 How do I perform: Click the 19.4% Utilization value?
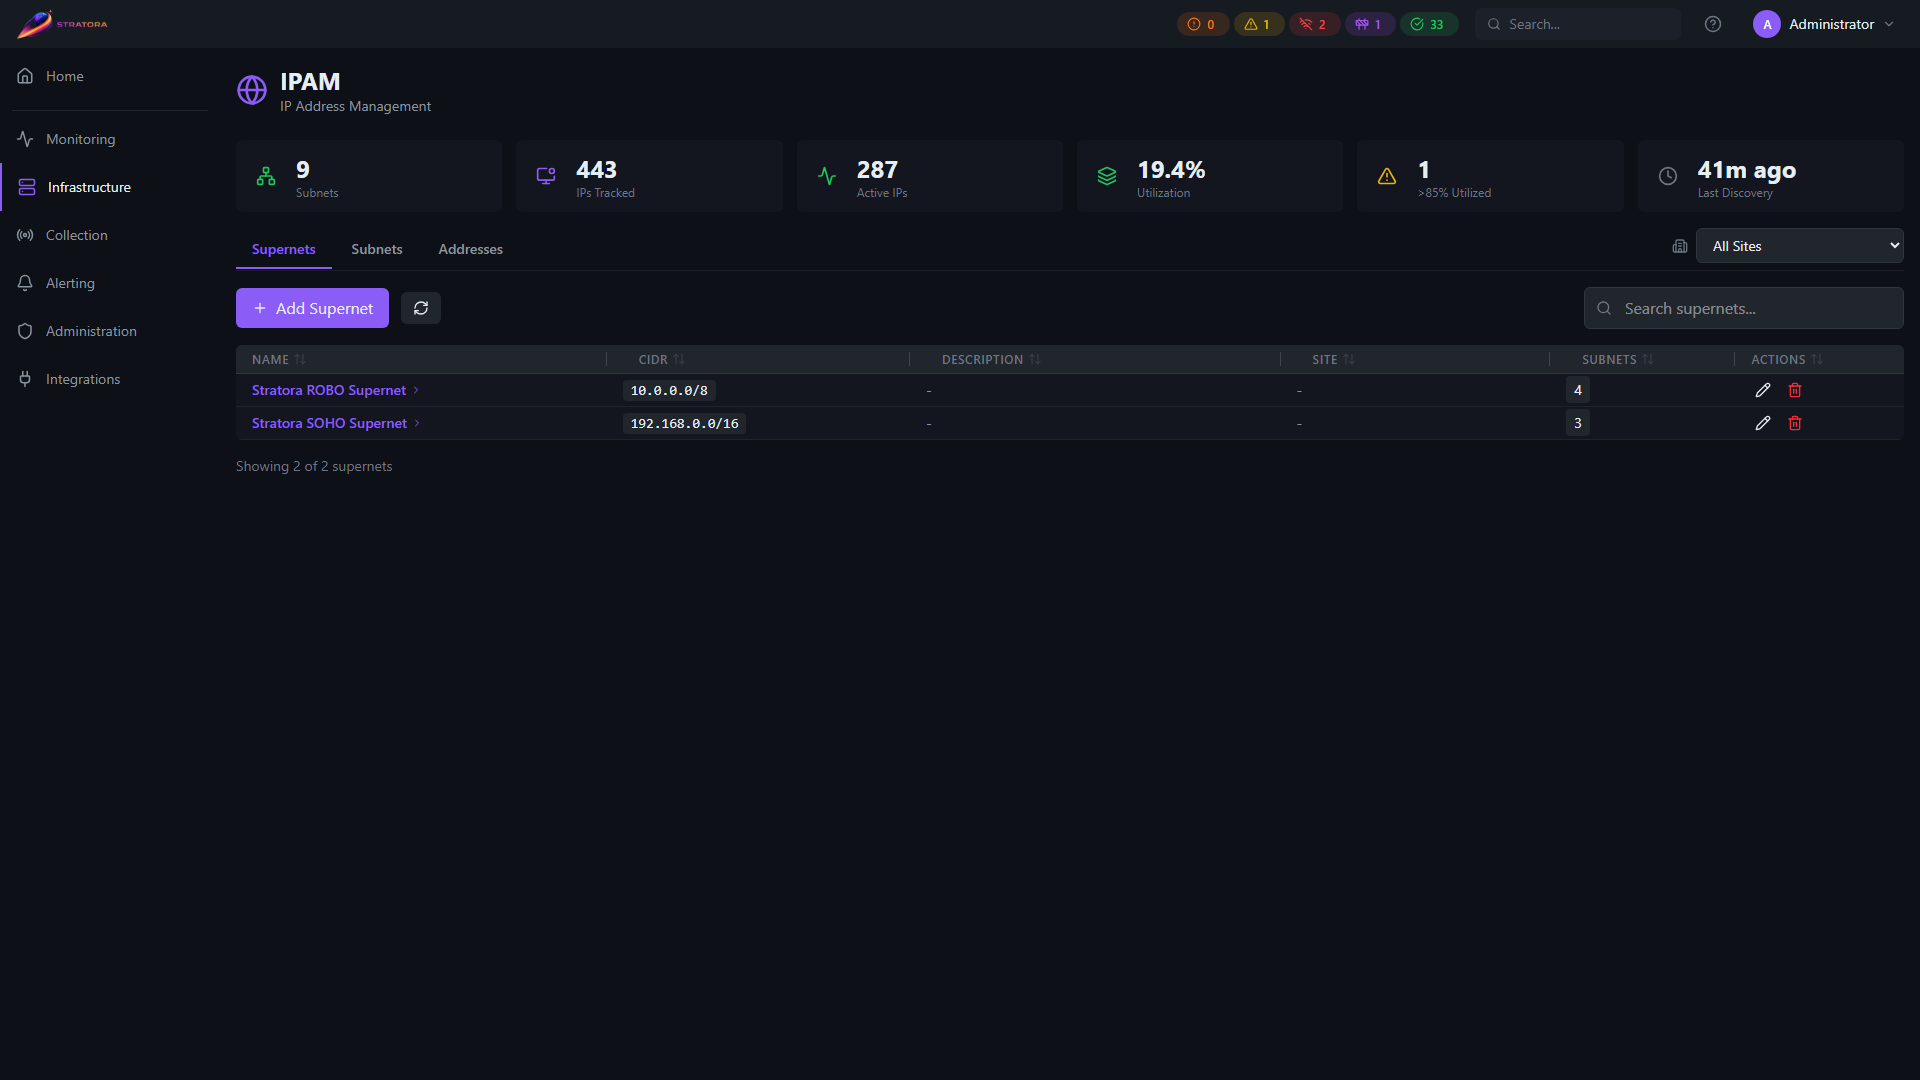[x=1171, y=170]
